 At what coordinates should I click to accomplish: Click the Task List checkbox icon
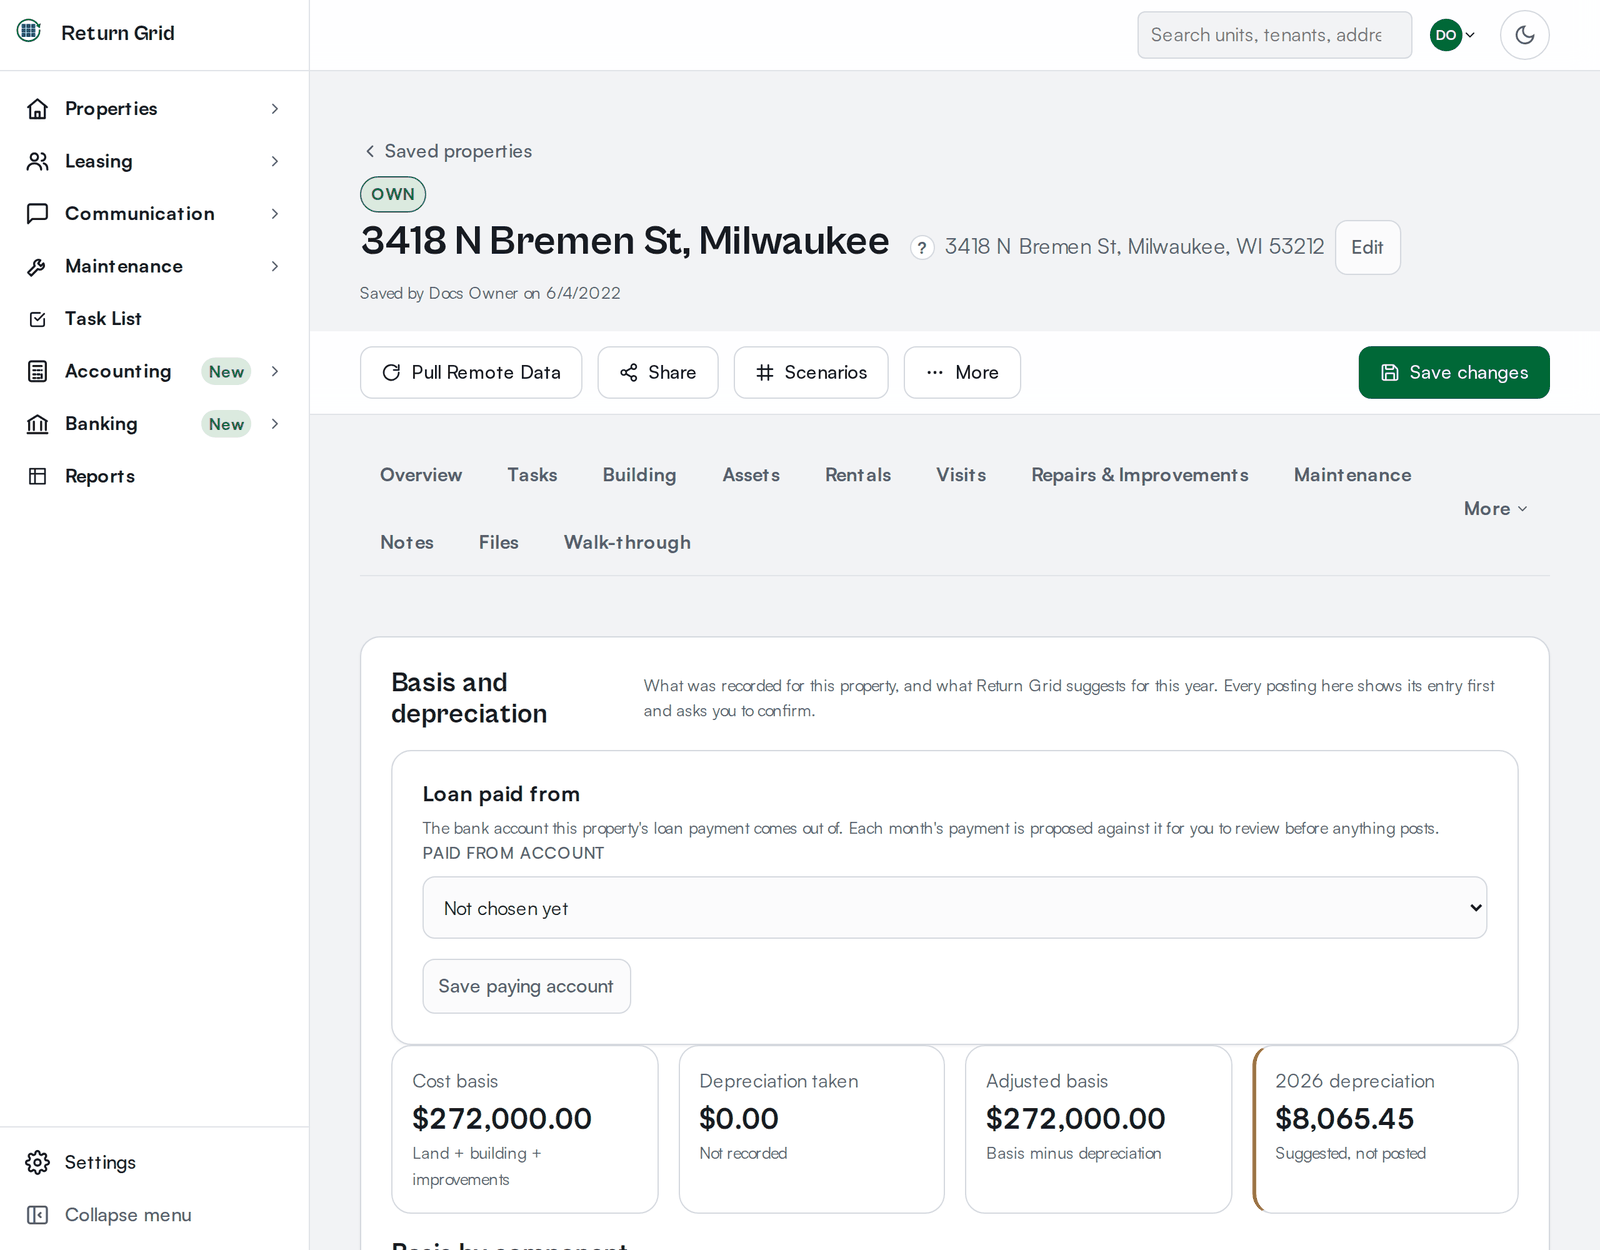(38, 319)
